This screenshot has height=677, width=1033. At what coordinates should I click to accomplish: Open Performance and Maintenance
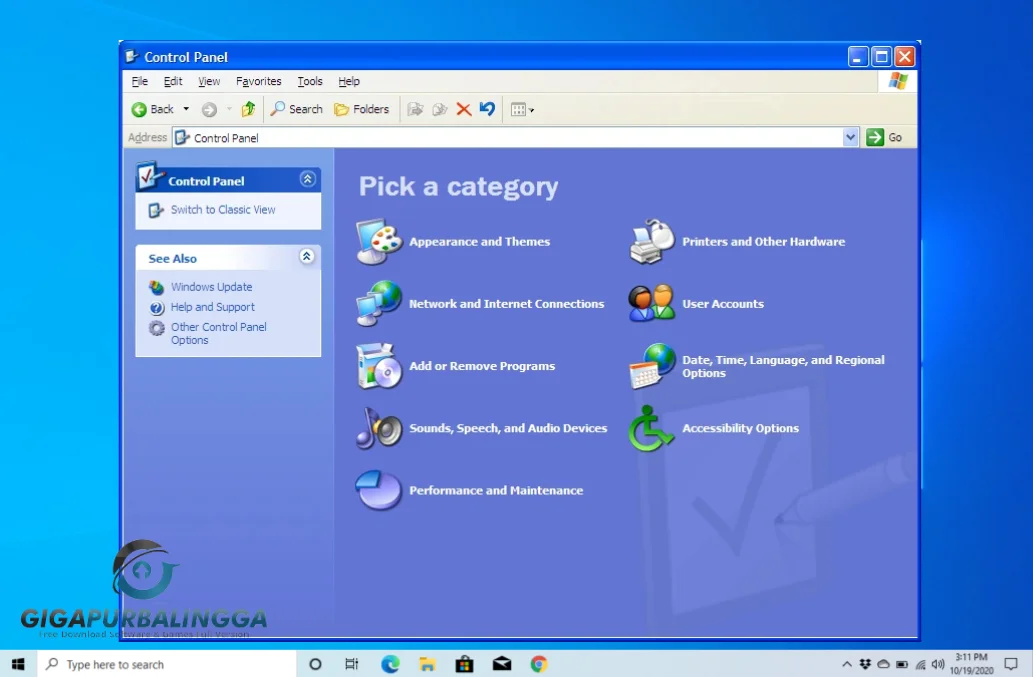click(x=495, y=490)
